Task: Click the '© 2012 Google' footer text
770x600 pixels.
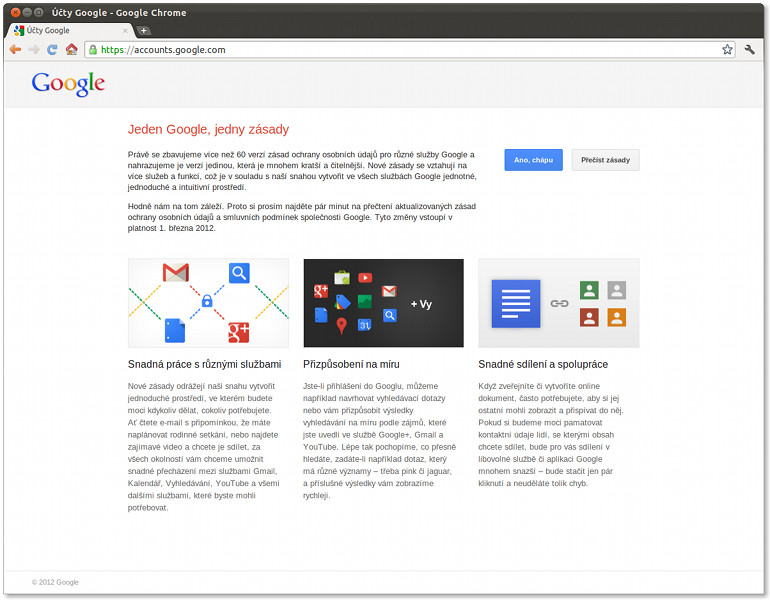Action: click(x=55, y=582)
